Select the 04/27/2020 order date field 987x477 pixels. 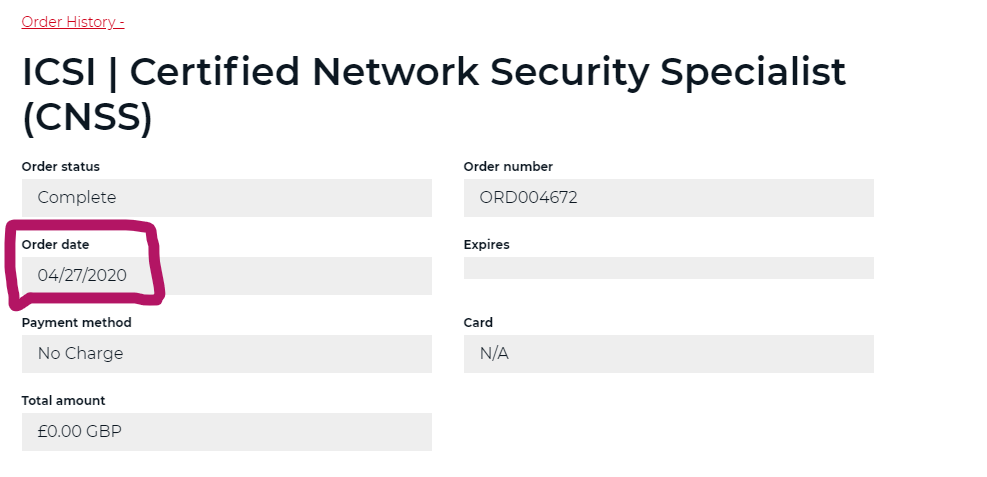coord(226,276)
